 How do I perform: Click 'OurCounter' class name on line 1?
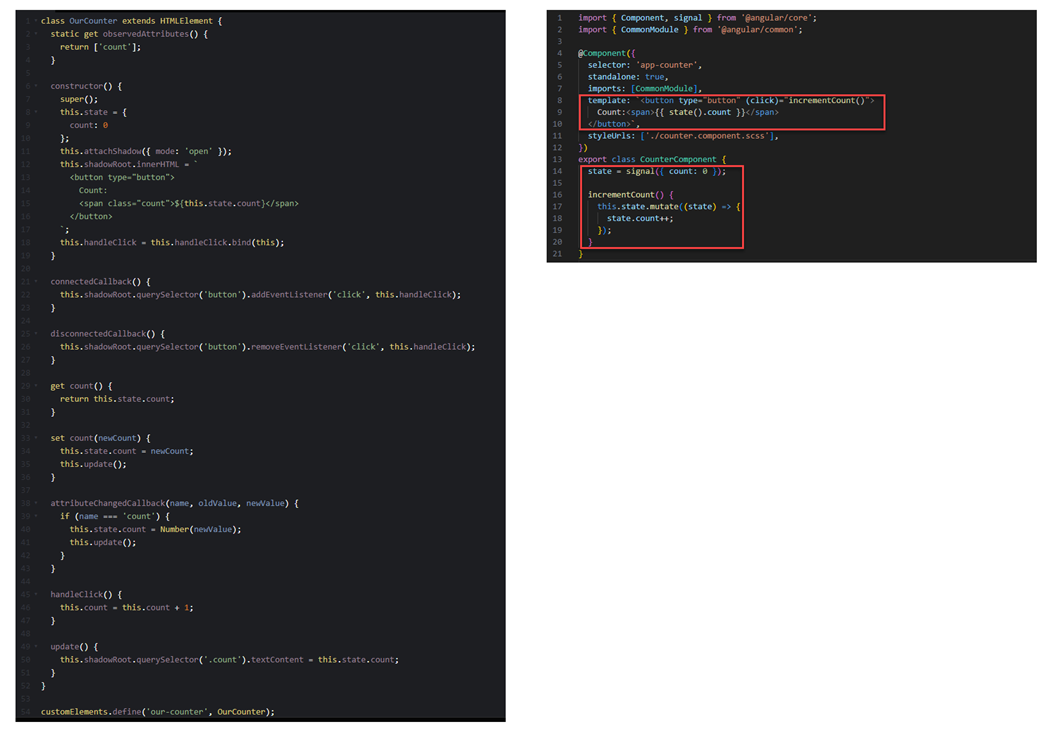click(93, 21)
